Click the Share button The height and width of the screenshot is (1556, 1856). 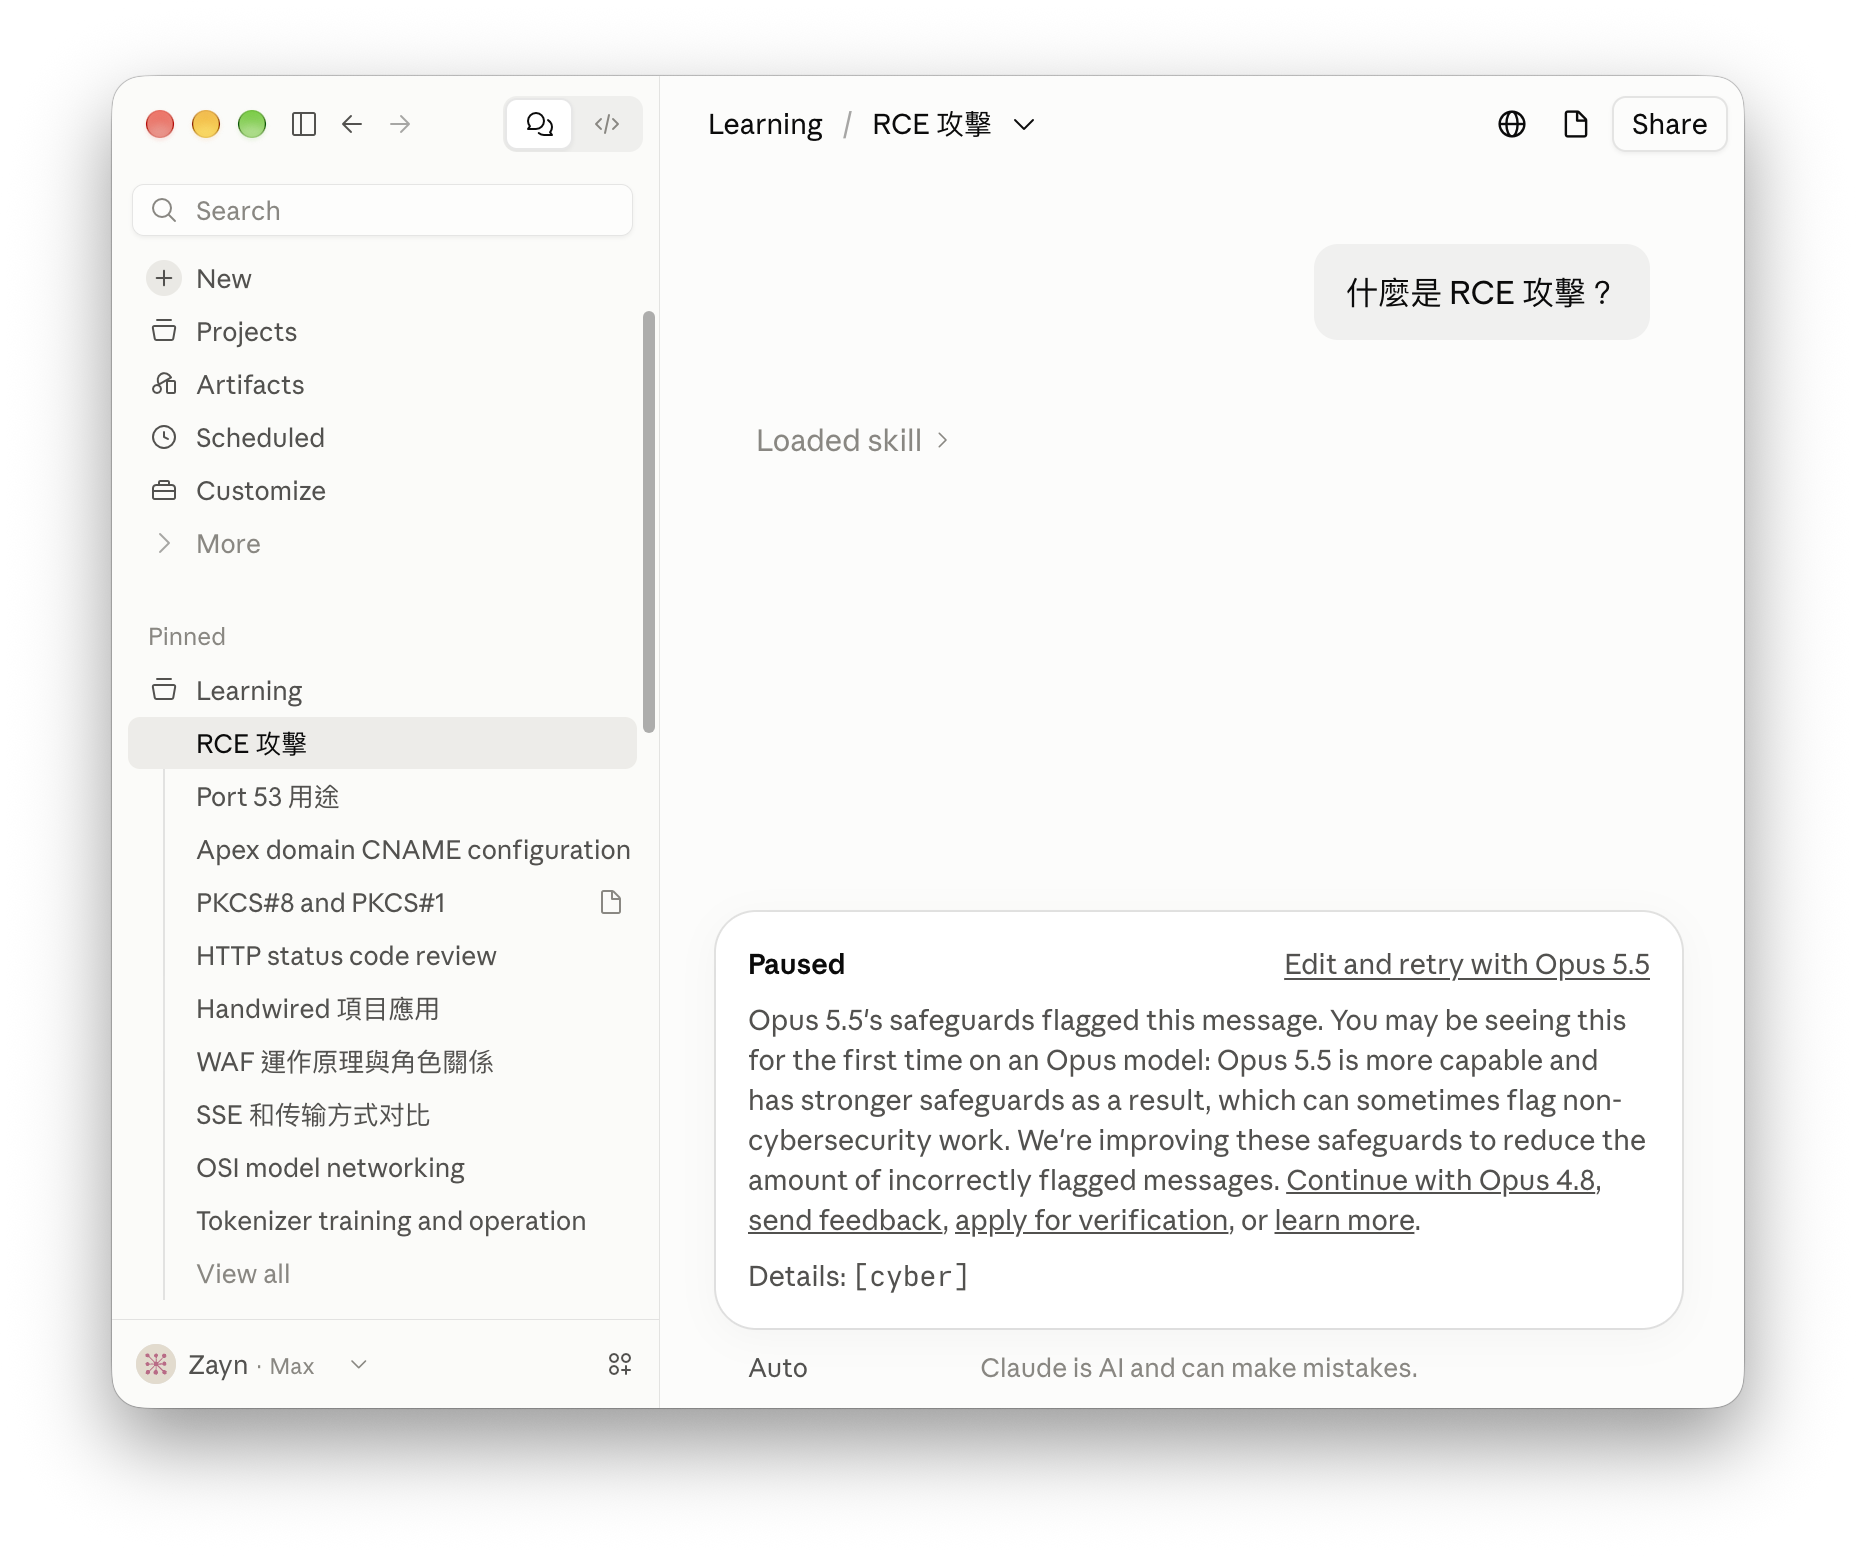point(1669,124)
